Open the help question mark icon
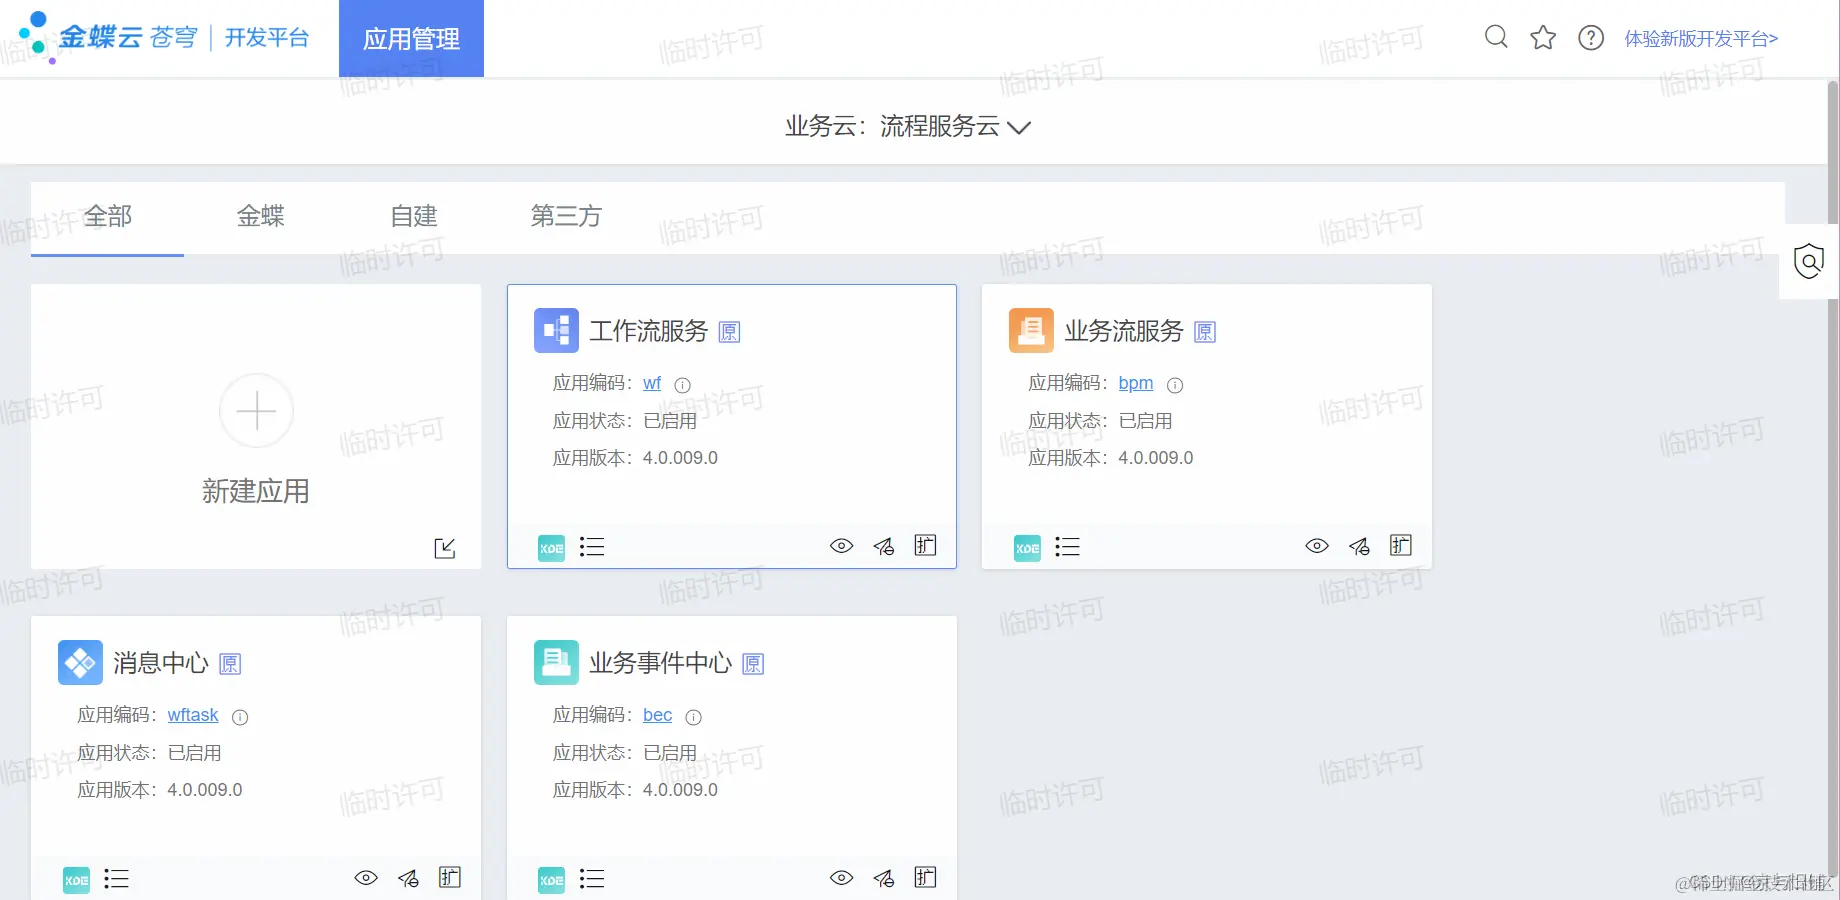This screenshot has width=1841, height=900. 1591,38
